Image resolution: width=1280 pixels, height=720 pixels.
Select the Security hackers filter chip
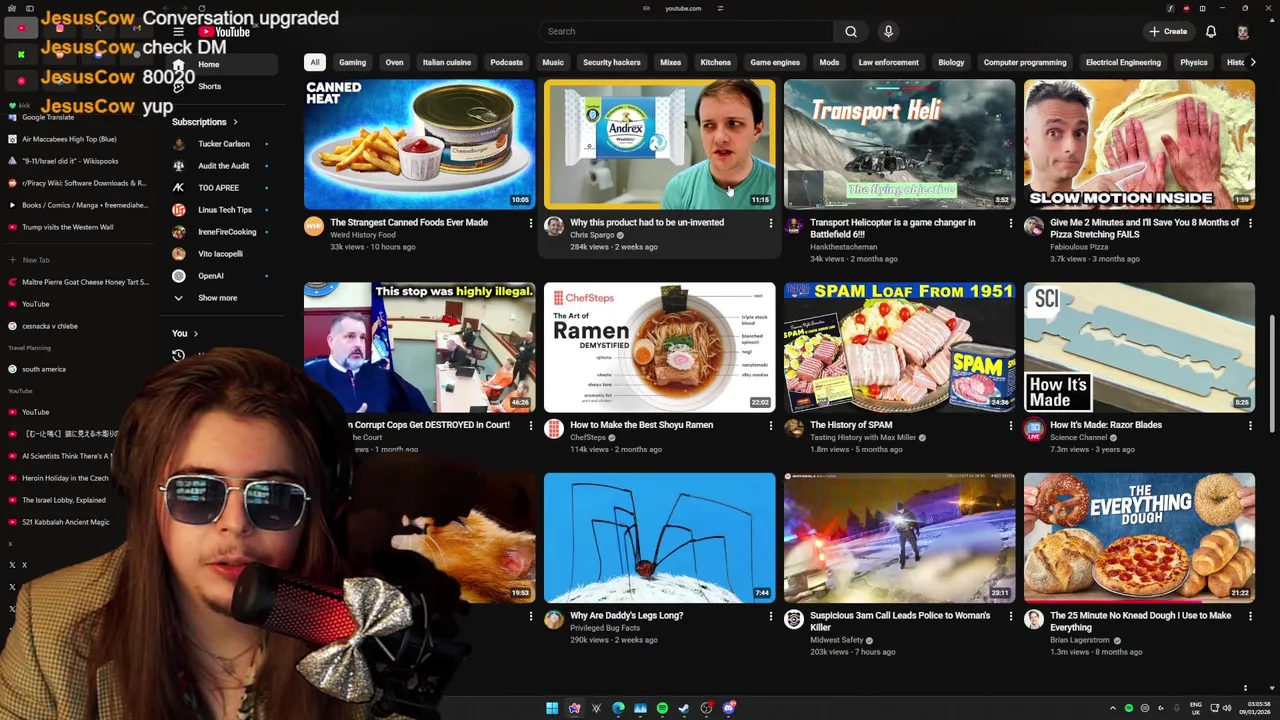[x=612, y=62]
